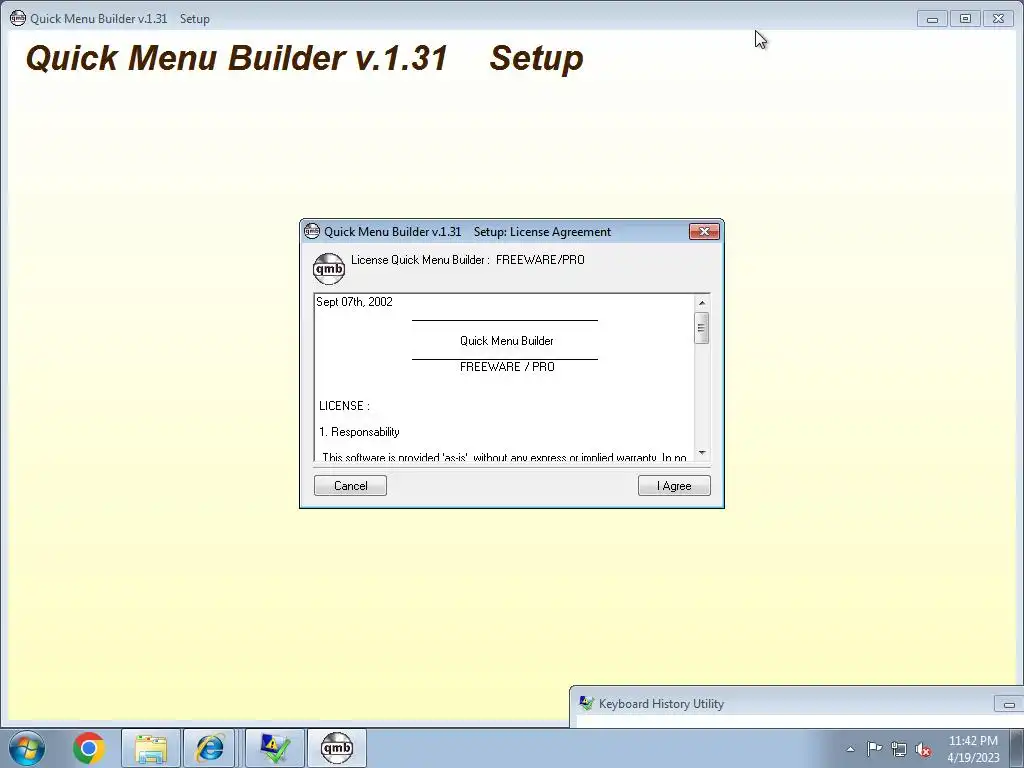The height and width of the screenshot is (768, 1024).
Task: Click the qmb logo in license dialog
Action: (328, 268)
